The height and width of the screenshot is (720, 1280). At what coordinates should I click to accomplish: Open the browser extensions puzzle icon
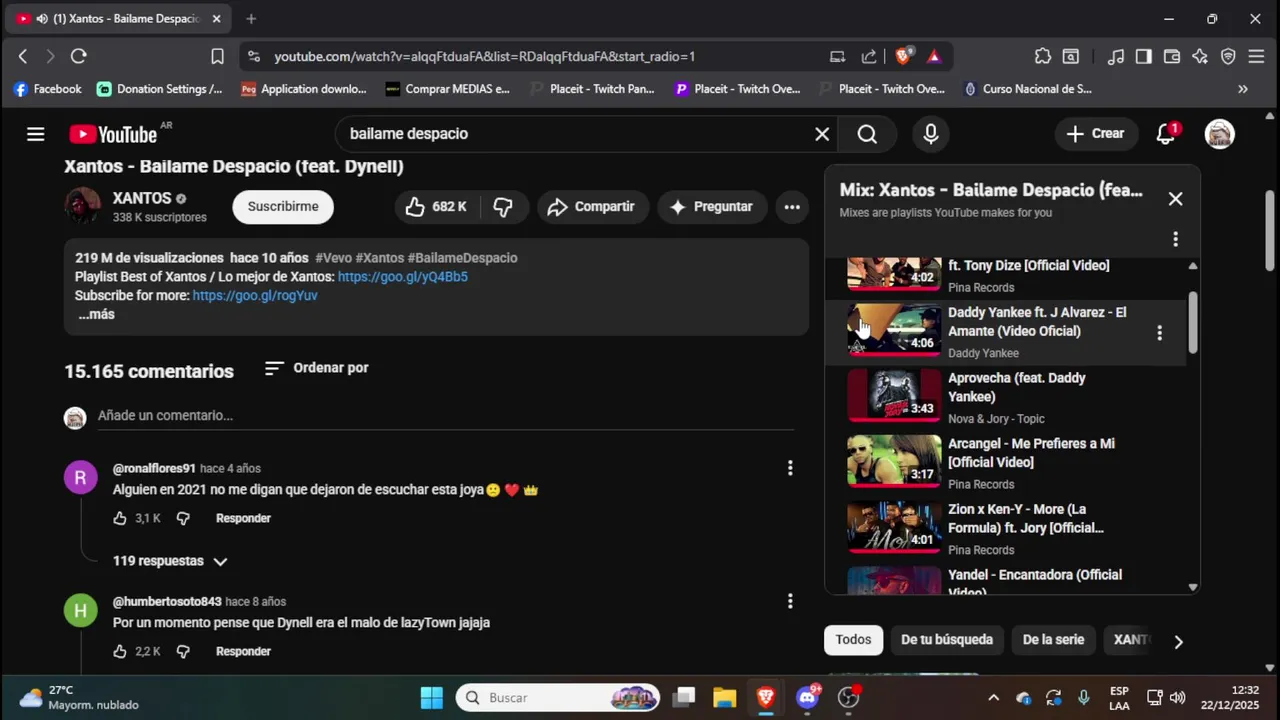coord(1043,57)
